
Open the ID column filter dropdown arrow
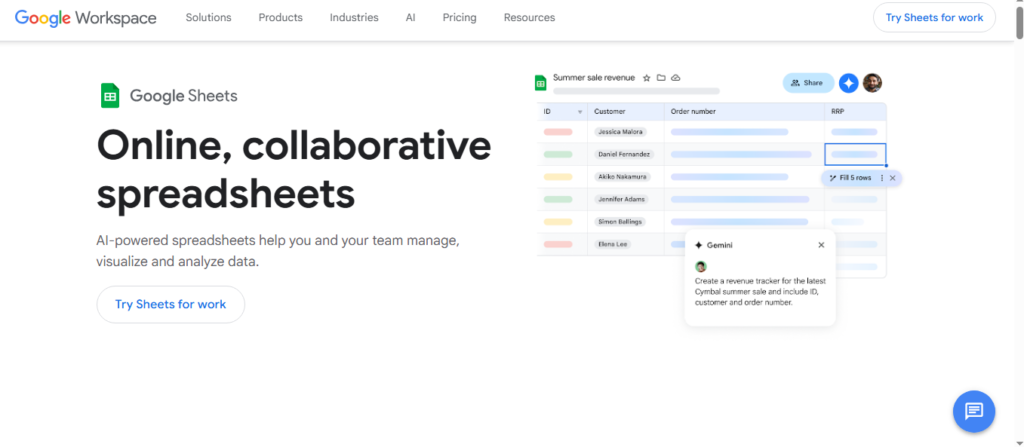[x=580, y=112]
